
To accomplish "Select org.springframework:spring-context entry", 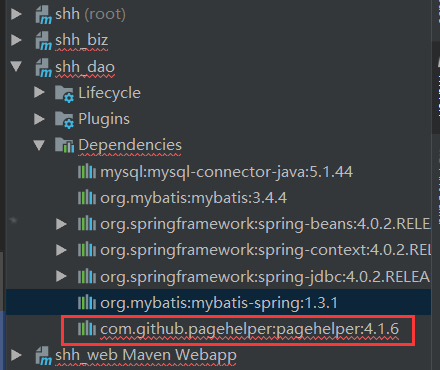I will (x=265, y=250).
